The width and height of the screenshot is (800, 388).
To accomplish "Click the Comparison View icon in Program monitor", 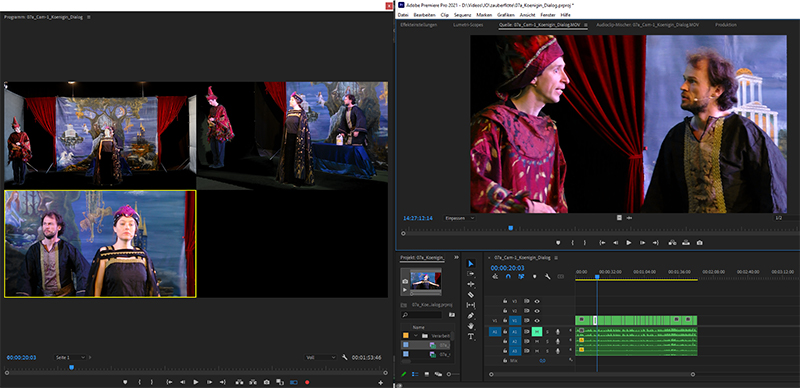I will coord(280,382).
